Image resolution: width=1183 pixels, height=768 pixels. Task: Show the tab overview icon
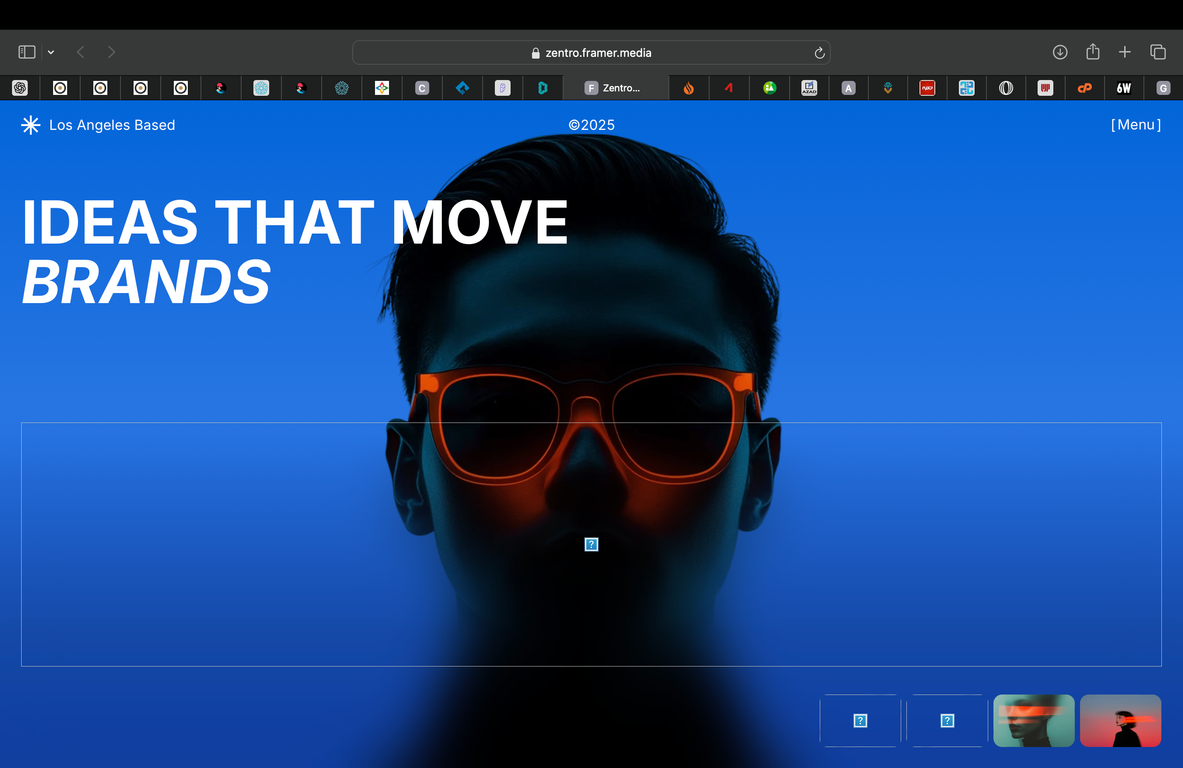(1158, 52)
